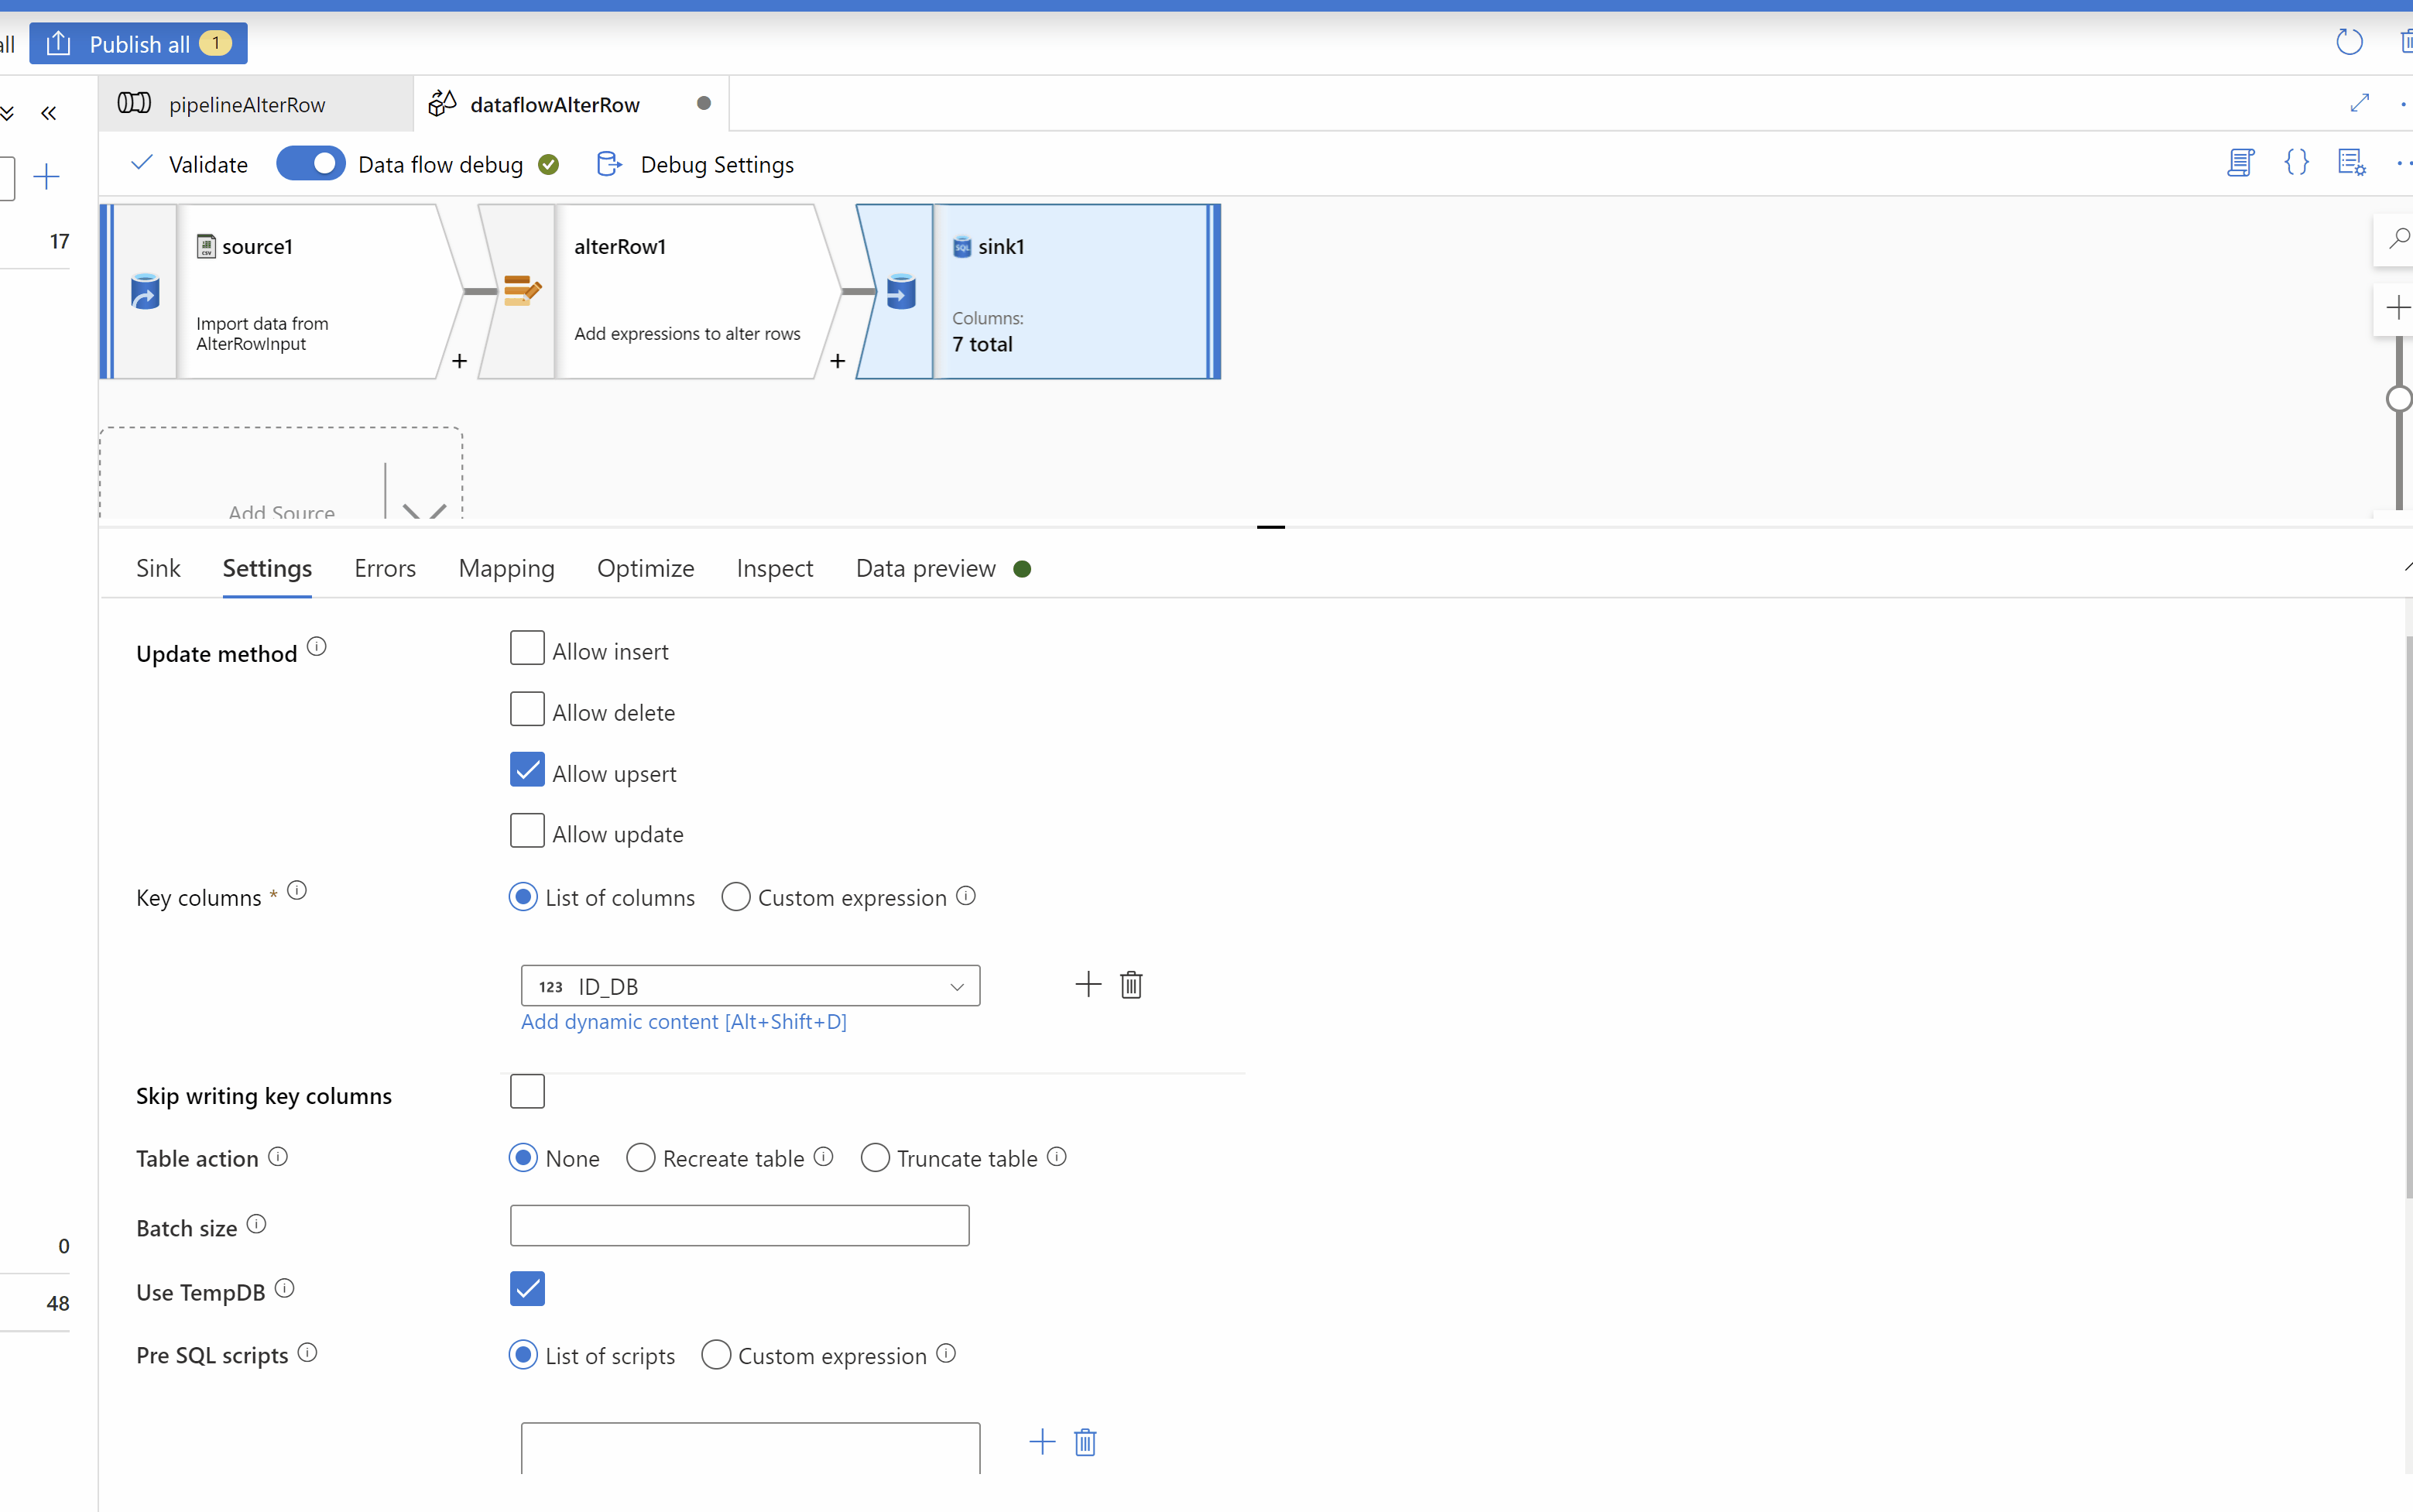Uncheck the Use TempDB option
The height and width of the screenshot is (1512, 2413).
point(527,1289)
